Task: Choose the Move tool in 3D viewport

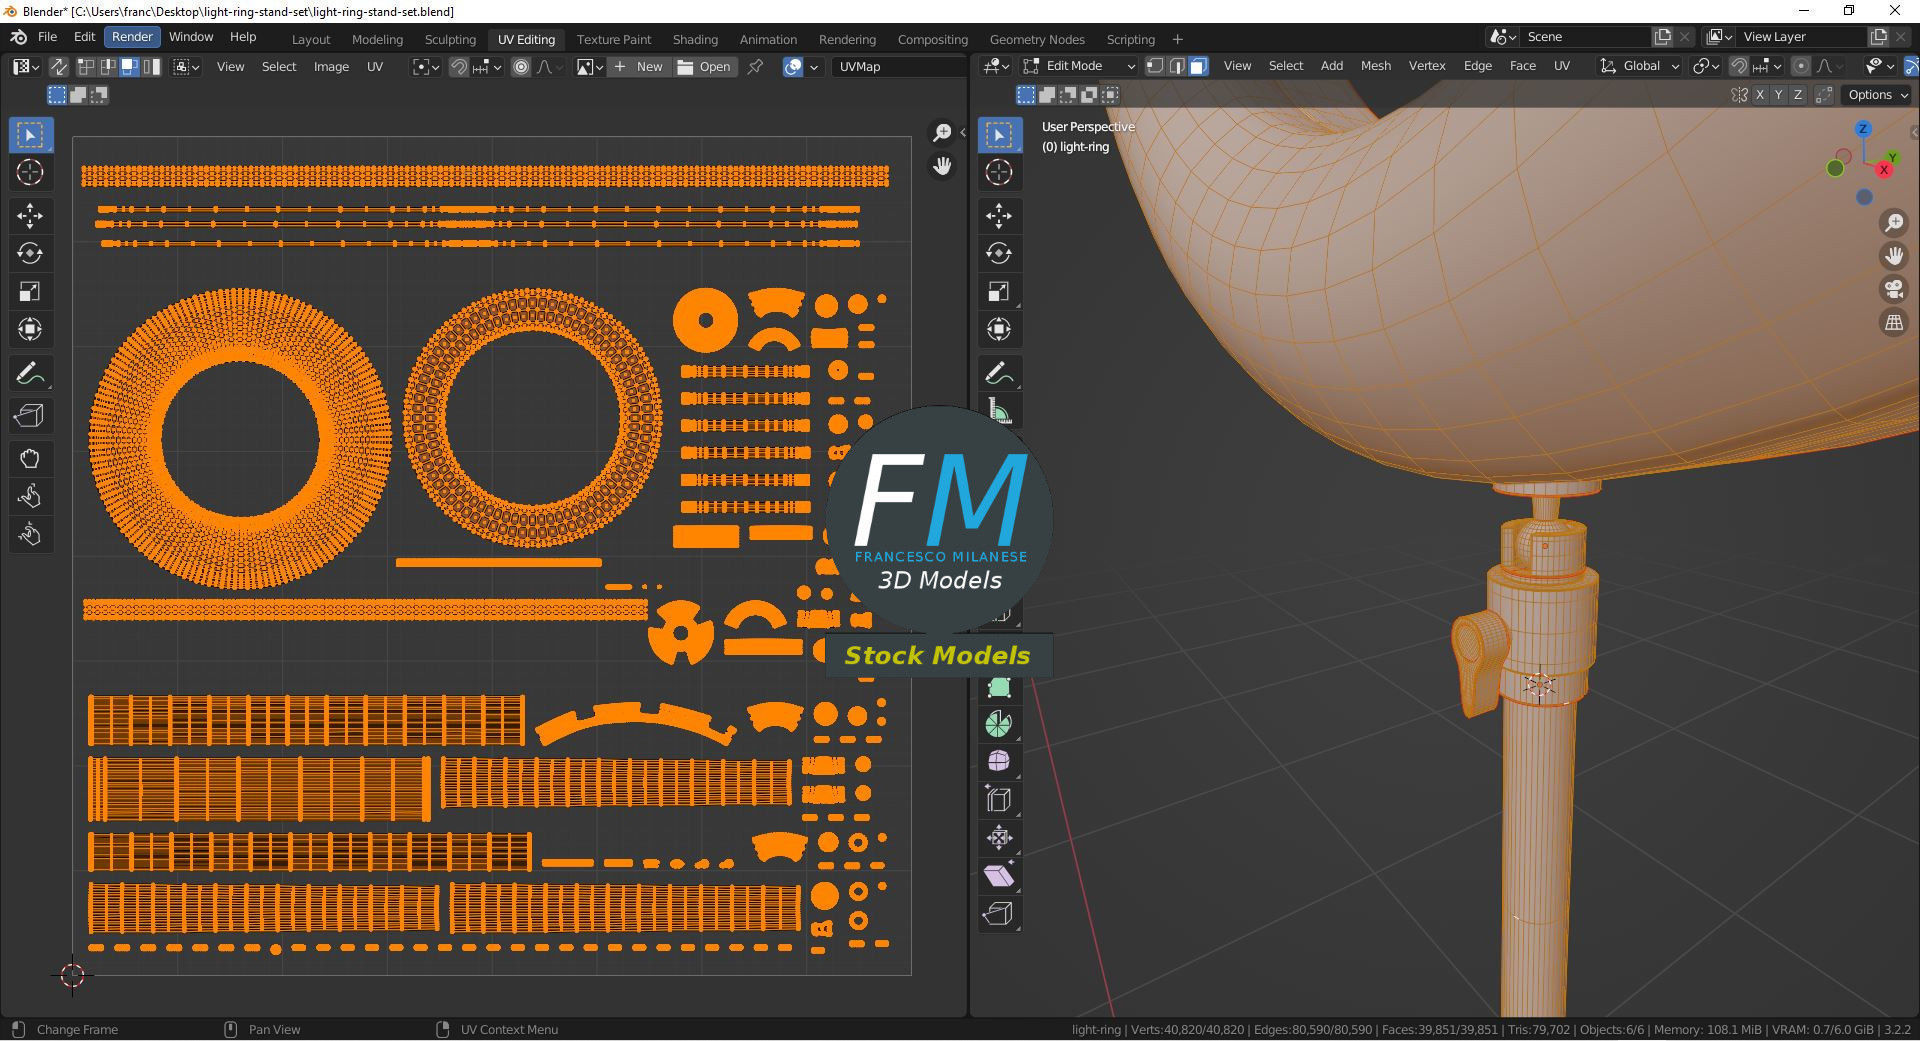Action: 999,216
